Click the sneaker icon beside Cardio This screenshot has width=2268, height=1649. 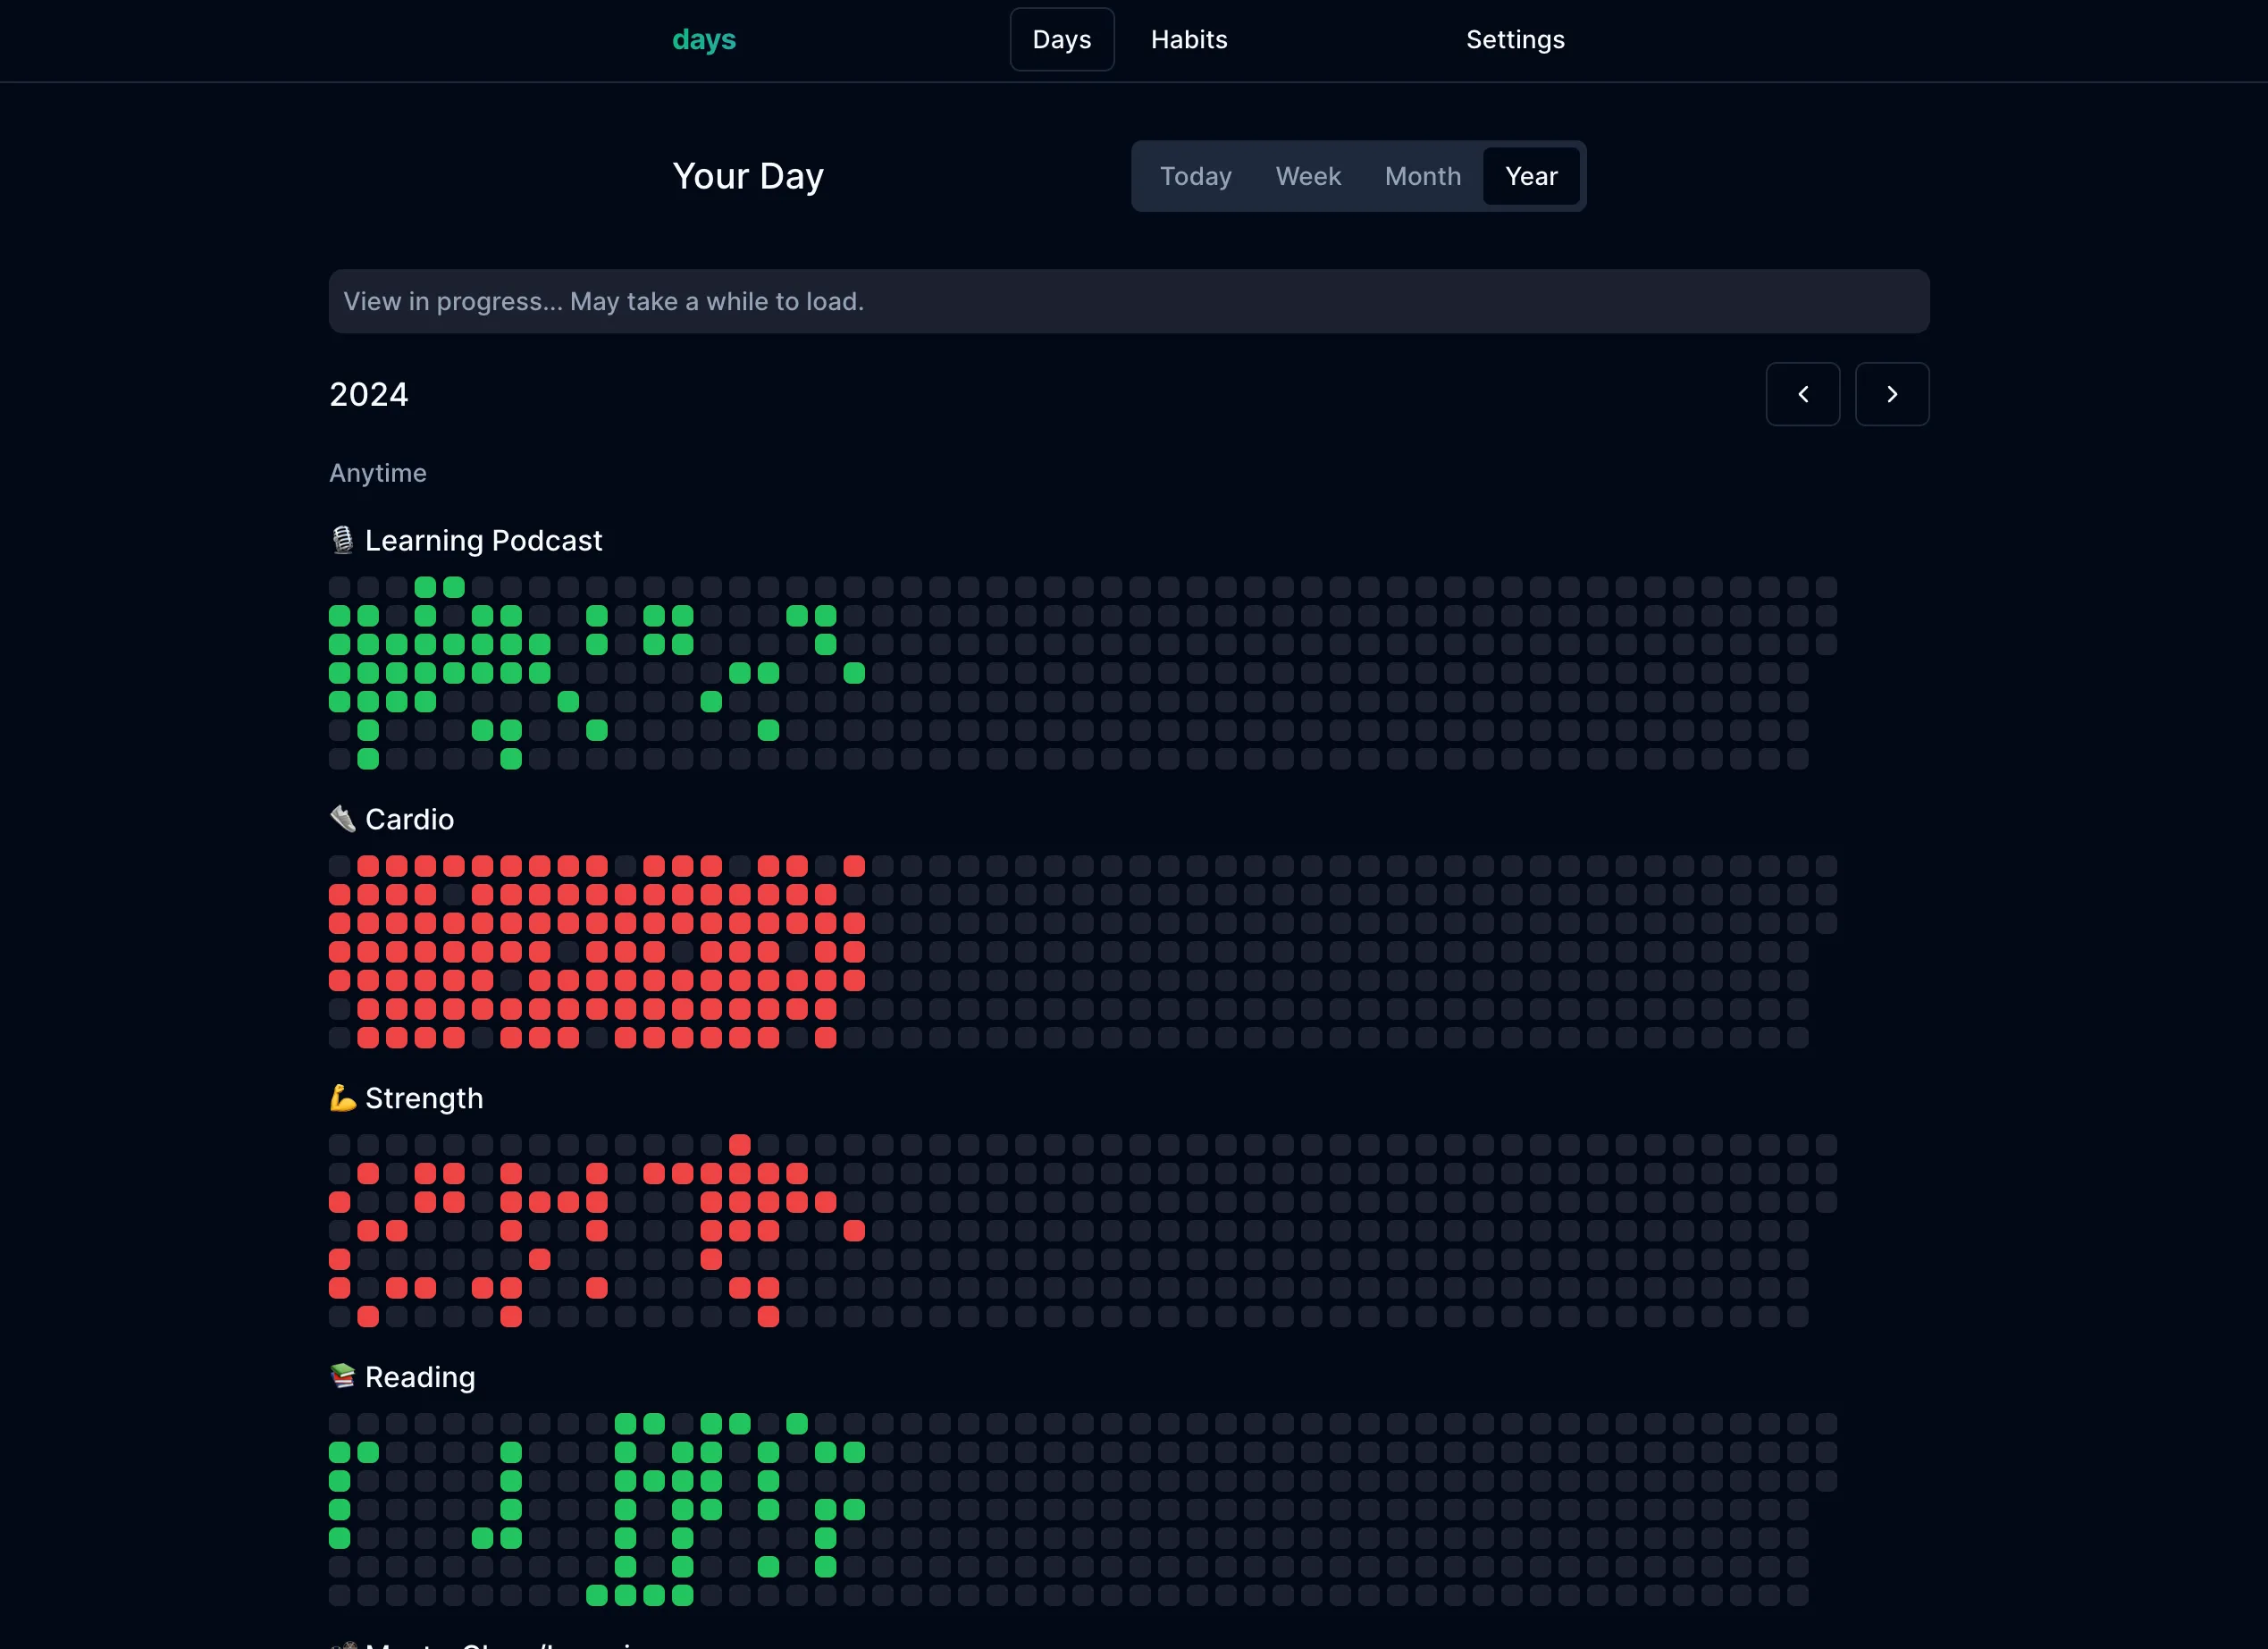tap(343, 819)
